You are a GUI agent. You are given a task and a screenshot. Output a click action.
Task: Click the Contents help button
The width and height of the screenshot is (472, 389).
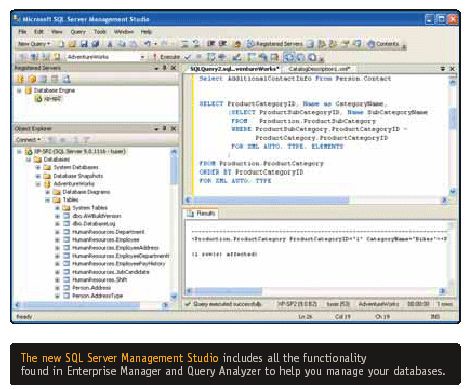point(383,44)
